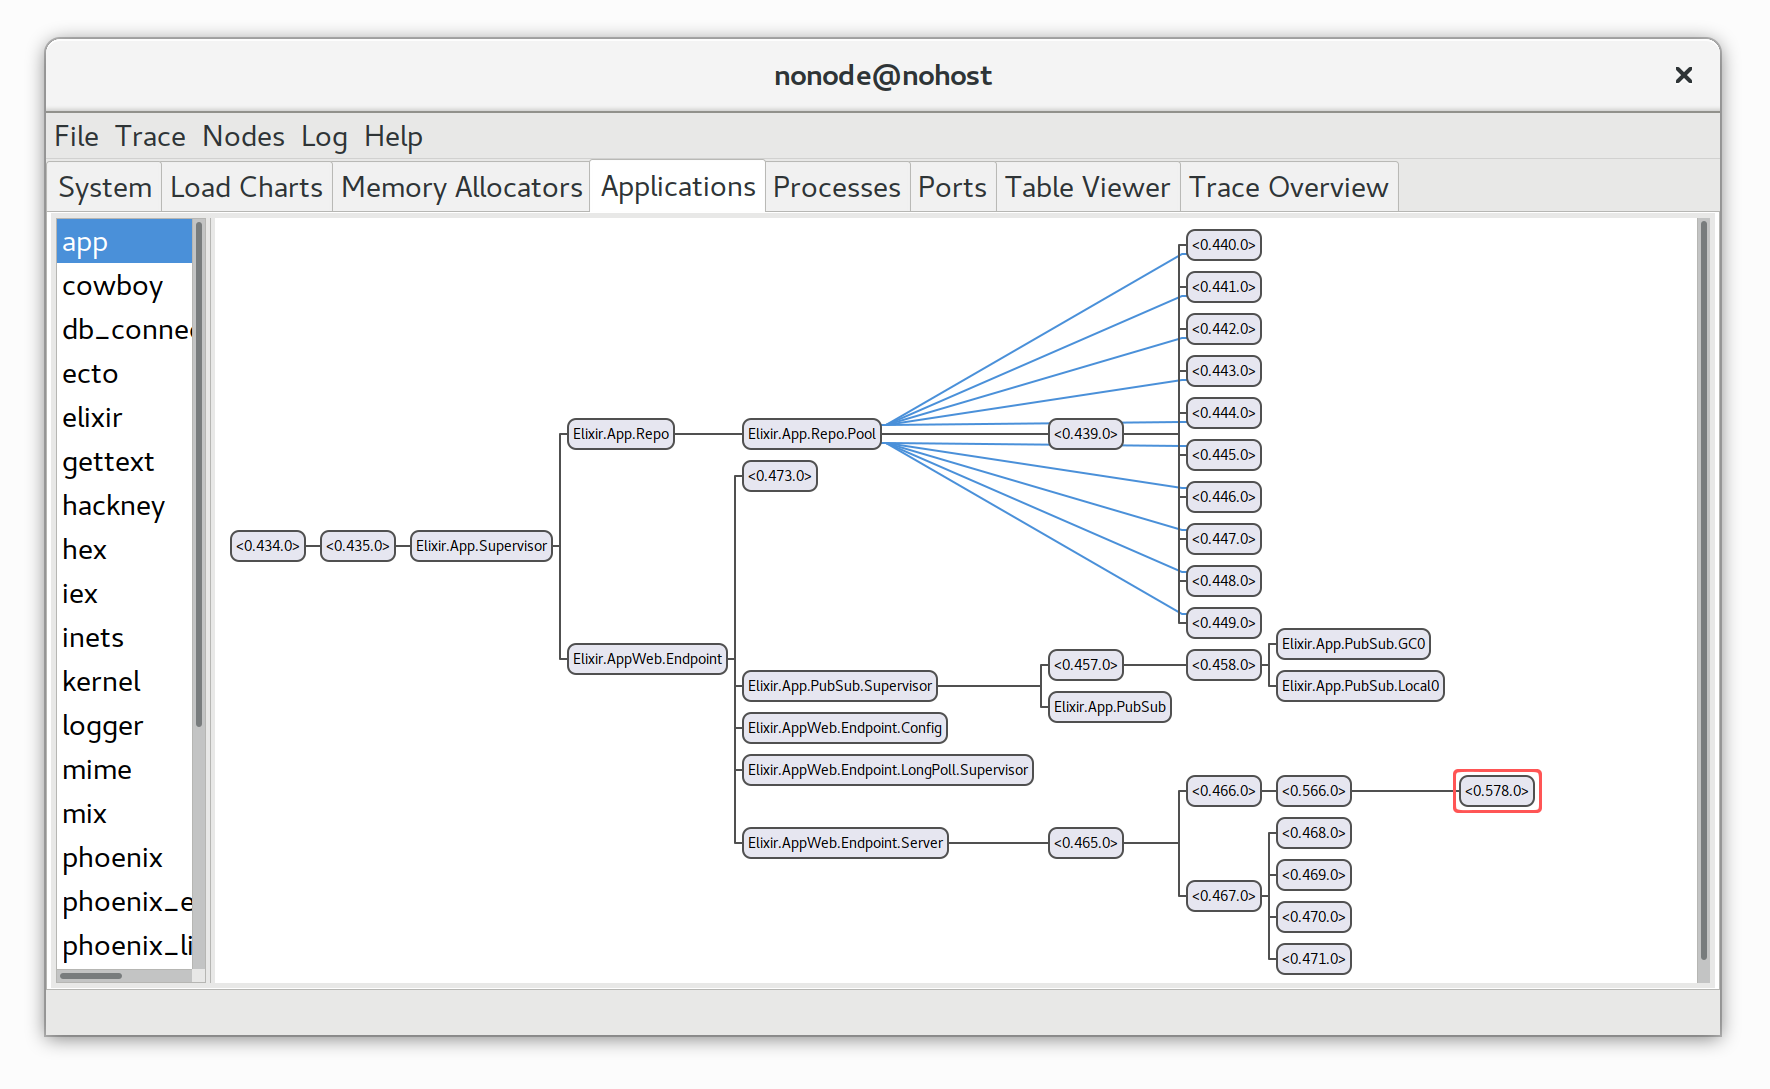Open the Memory Allocators tab
The height and width of the screenshot is (1089, 1770).
click(x=461, y=188)
